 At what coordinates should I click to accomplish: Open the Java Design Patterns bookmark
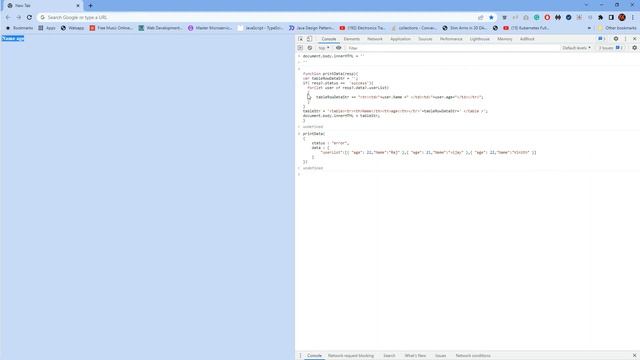tap(311, 28)
